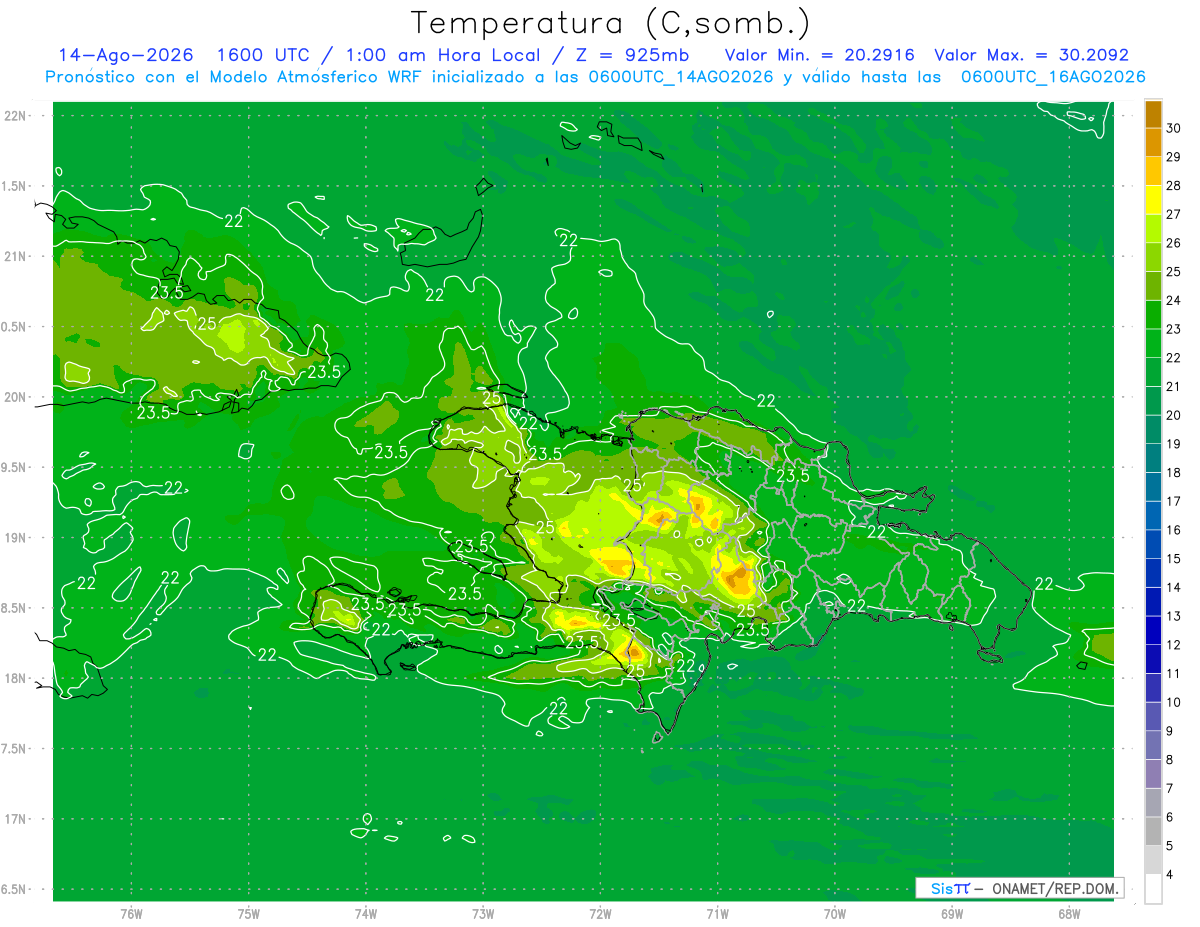Click the "Temperatura (C,somb.)" chart title

coord(611,23)
